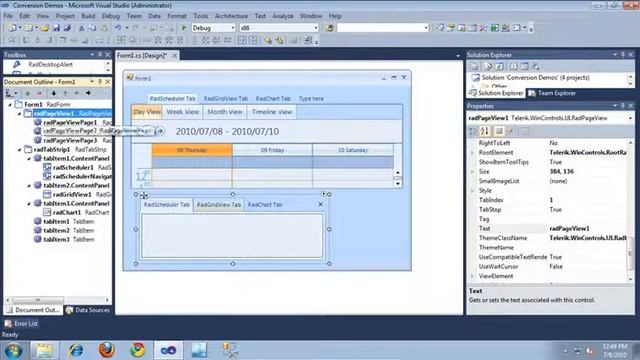The width and height of the screenshot is (640, 360).
Task: Click the find combo box in toolbar
Action: coord(382,28)
